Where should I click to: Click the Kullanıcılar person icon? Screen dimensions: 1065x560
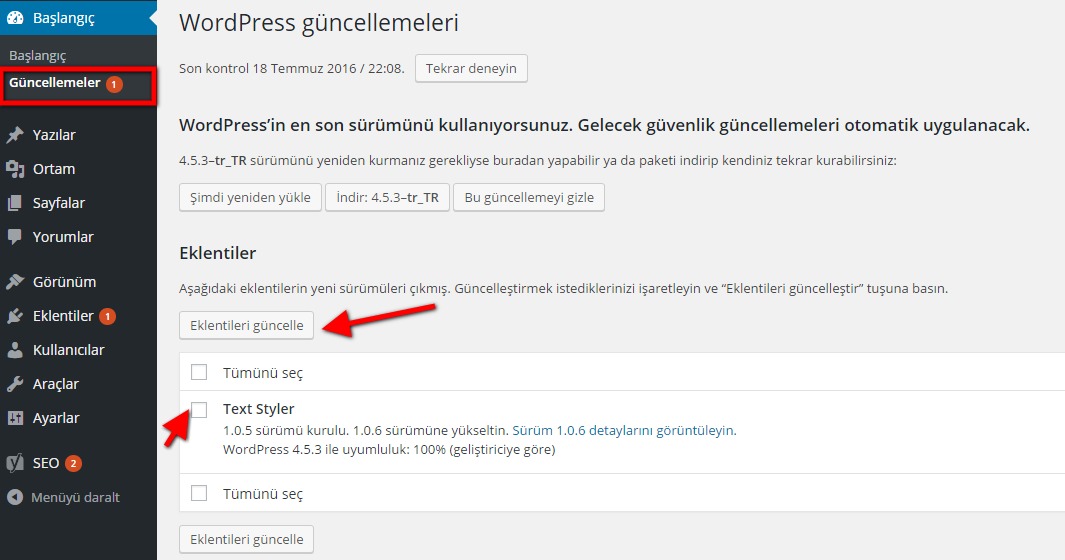15,350
